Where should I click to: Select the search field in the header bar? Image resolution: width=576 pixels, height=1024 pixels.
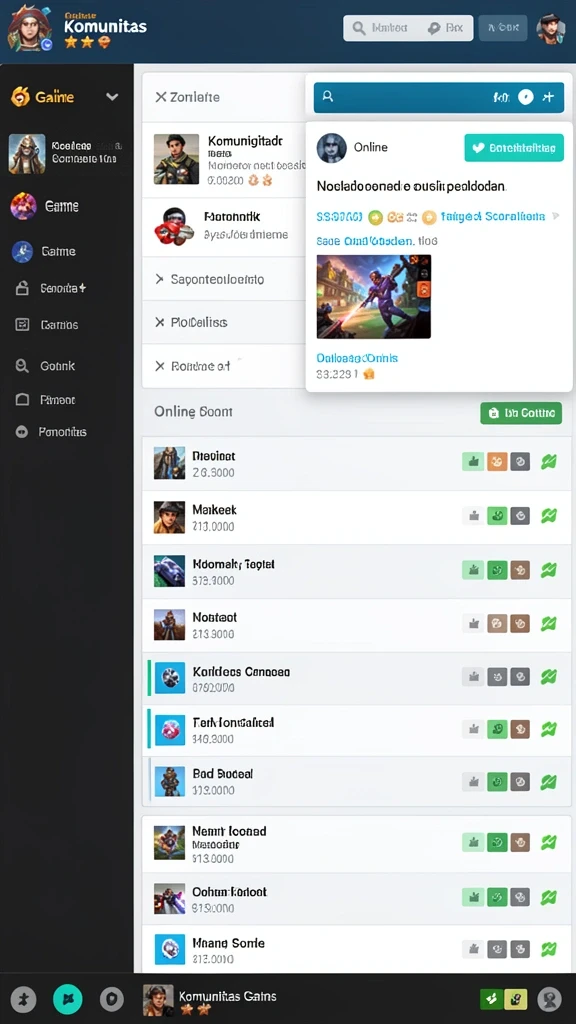(408, 28)
